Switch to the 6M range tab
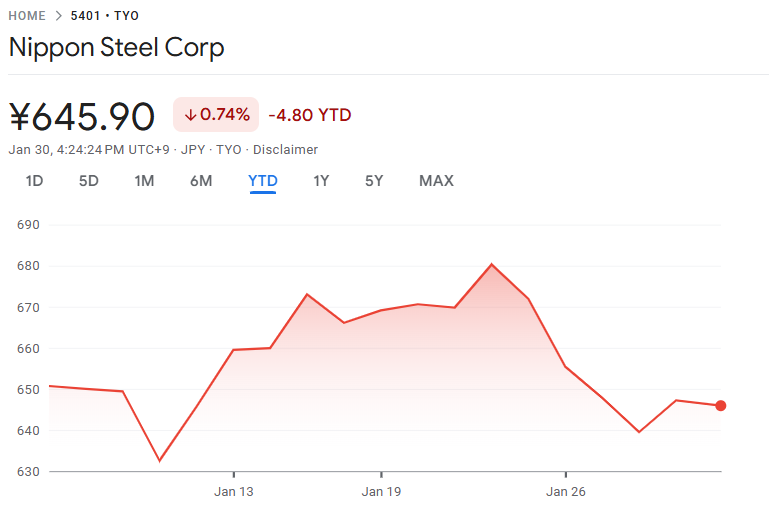This screenshot has width=769, height=521. pos(201,181)
